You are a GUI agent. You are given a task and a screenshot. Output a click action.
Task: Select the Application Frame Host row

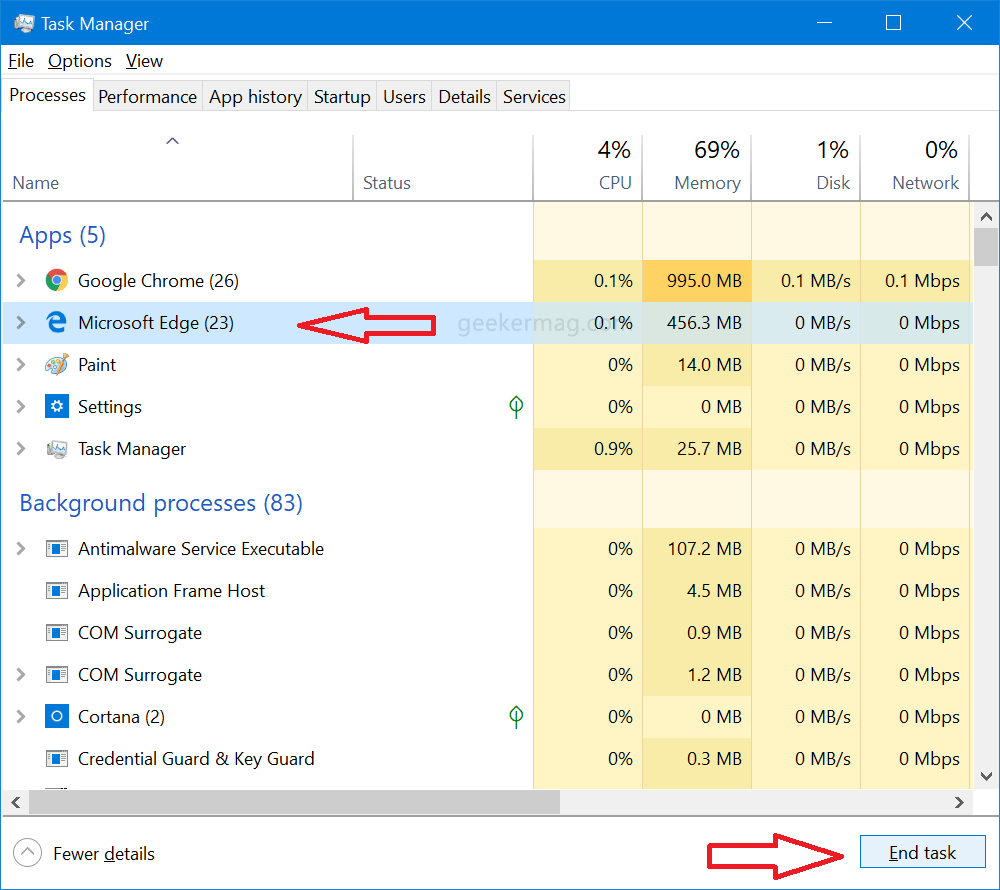[x=487, y=591]
